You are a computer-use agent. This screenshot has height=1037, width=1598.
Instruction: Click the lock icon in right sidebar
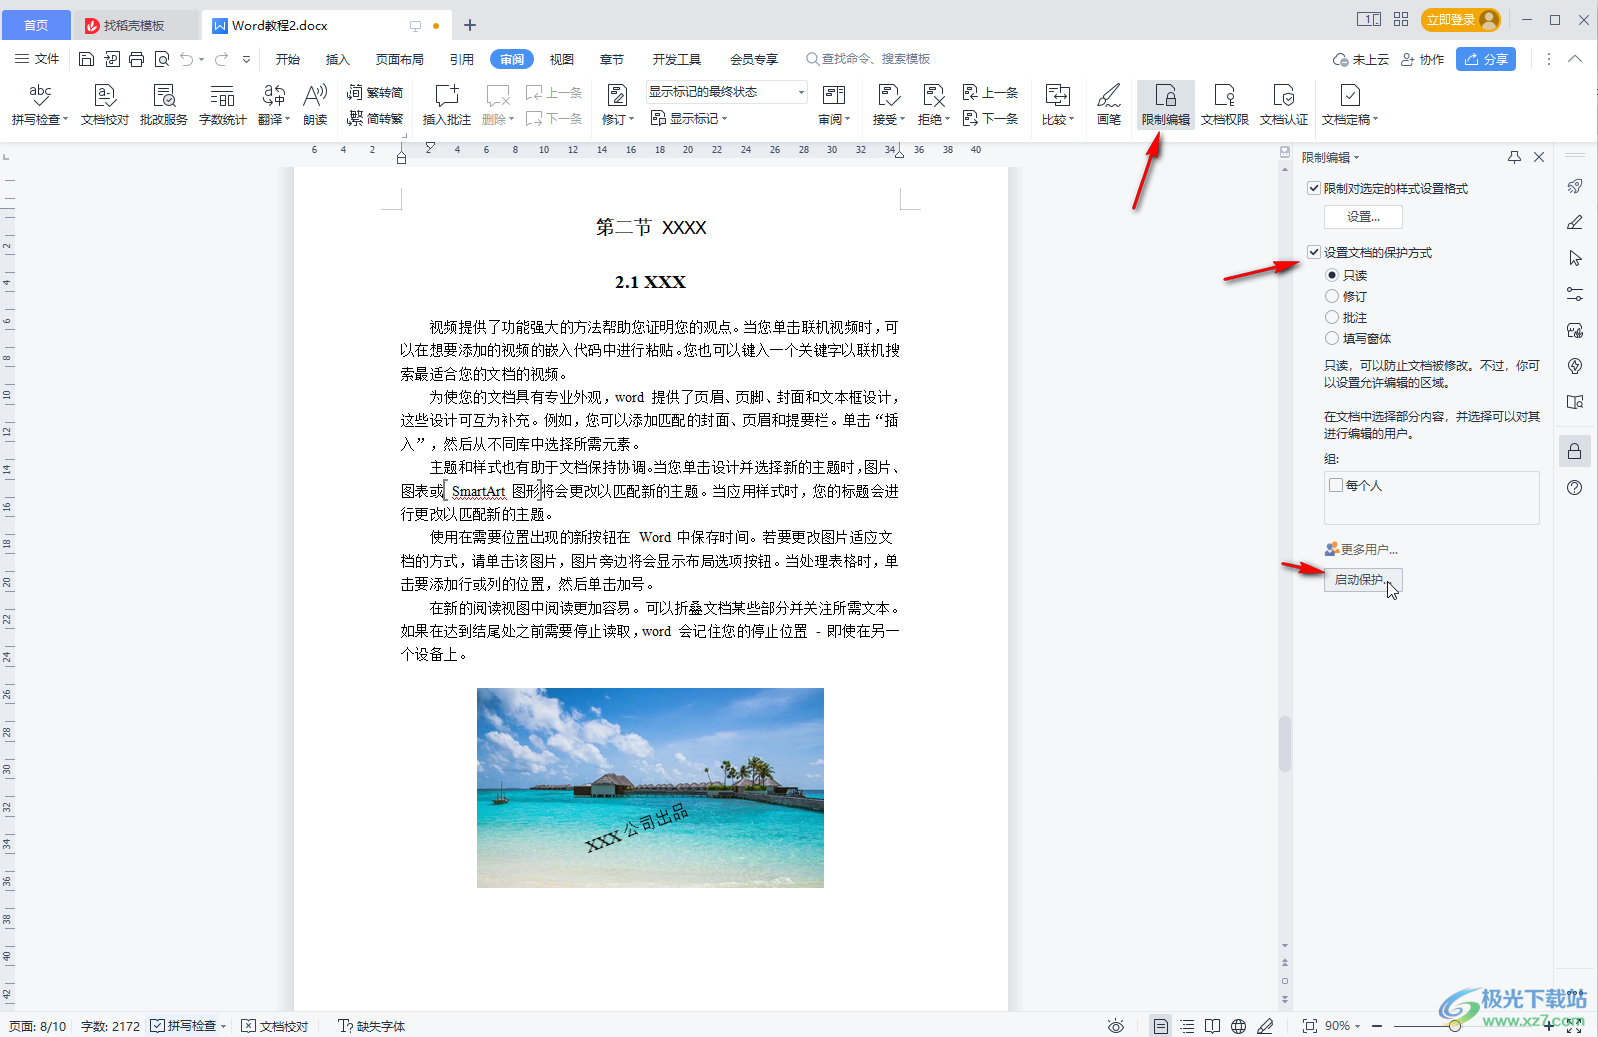tap(1575, 451)
